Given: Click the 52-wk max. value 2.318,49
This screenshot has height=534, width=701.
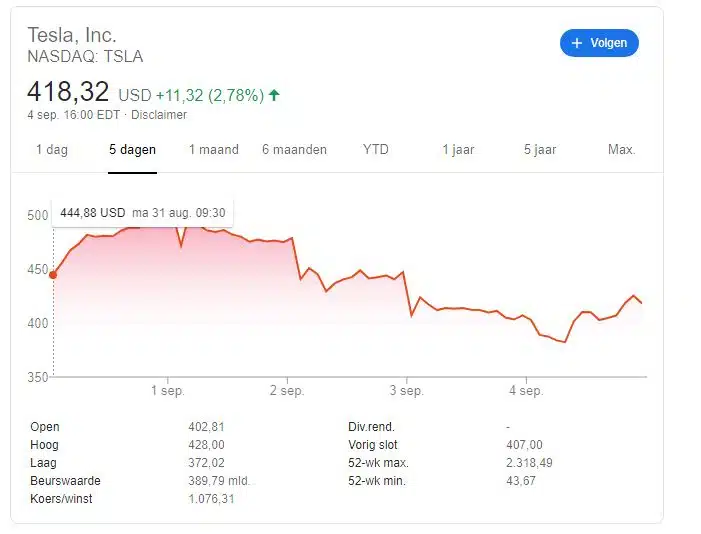Looking at the screenshot, I should (x=529, y=463).
